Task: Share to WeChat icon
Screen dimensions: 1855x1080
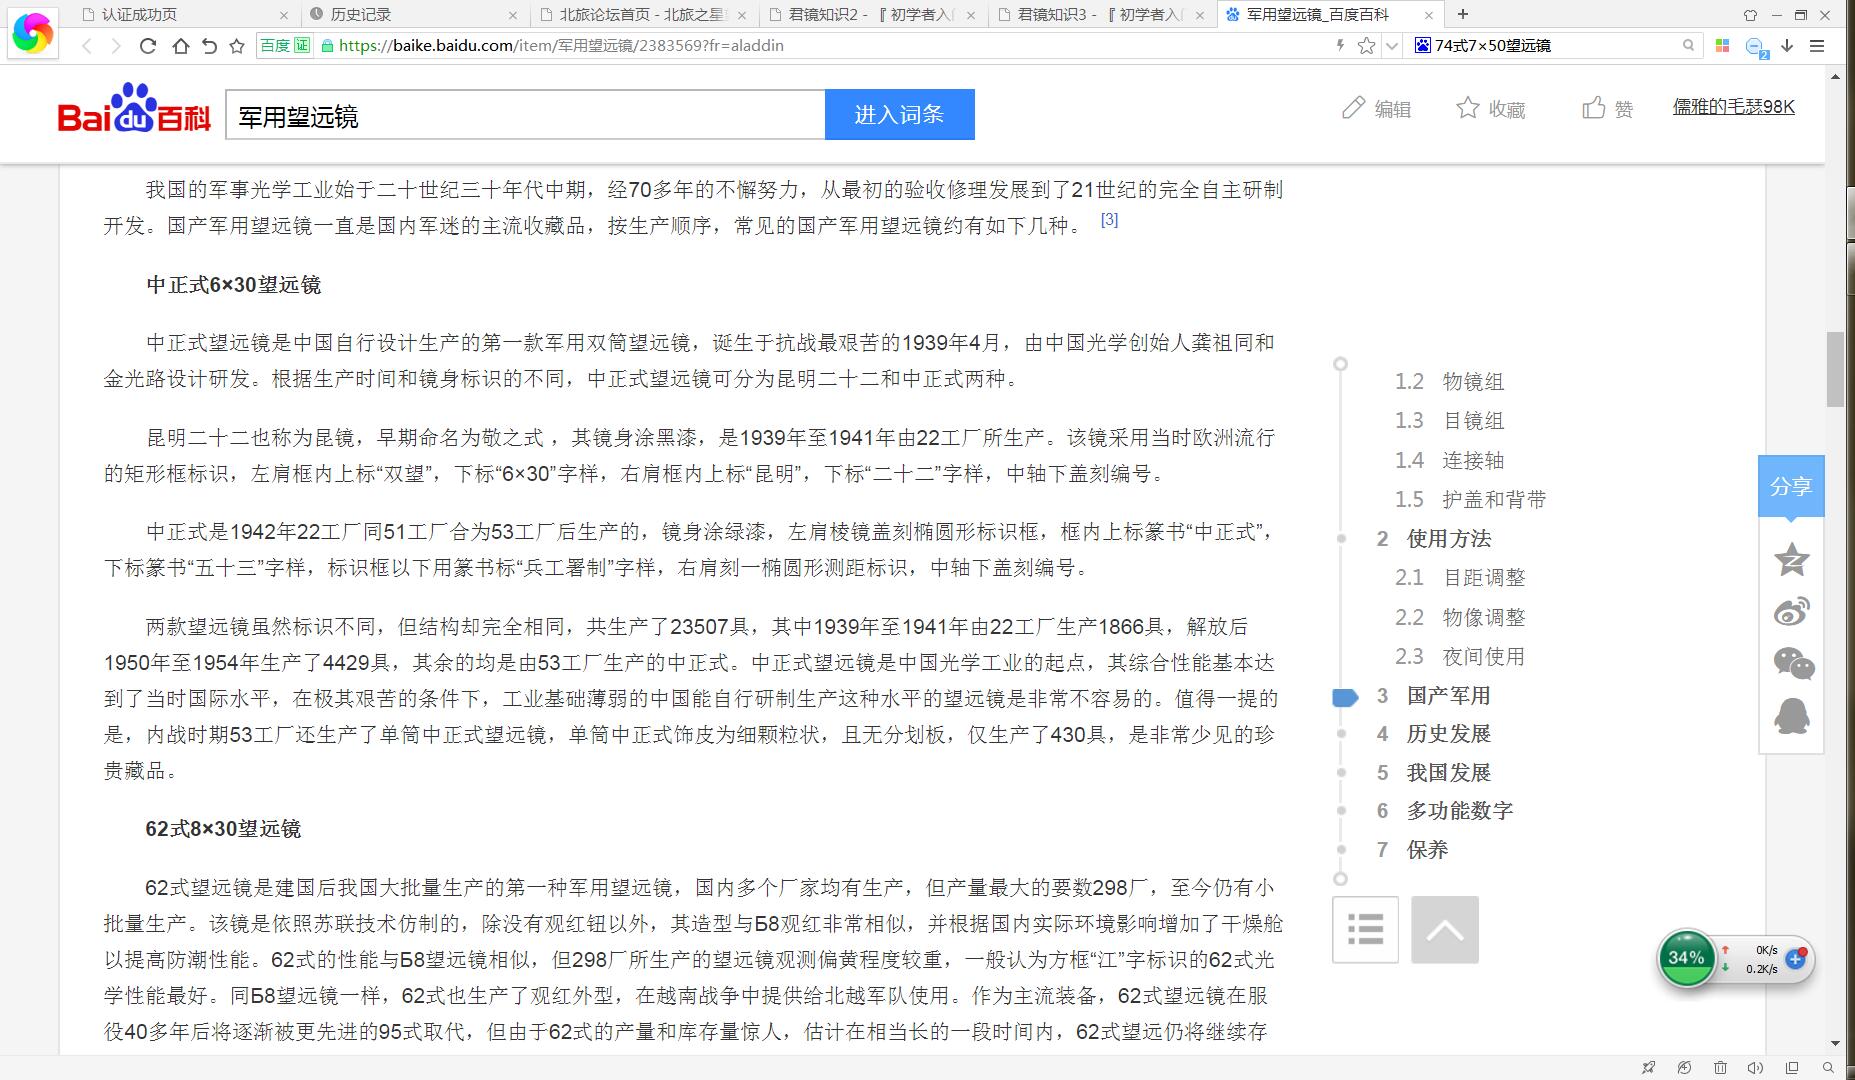Action: [1792, 663]
